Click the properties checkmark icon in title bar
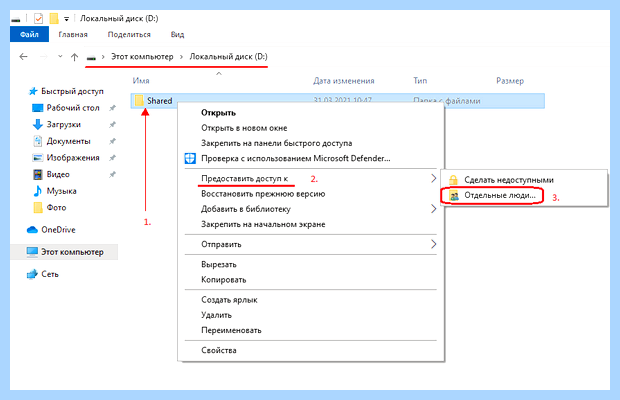 tap(38, 18)
